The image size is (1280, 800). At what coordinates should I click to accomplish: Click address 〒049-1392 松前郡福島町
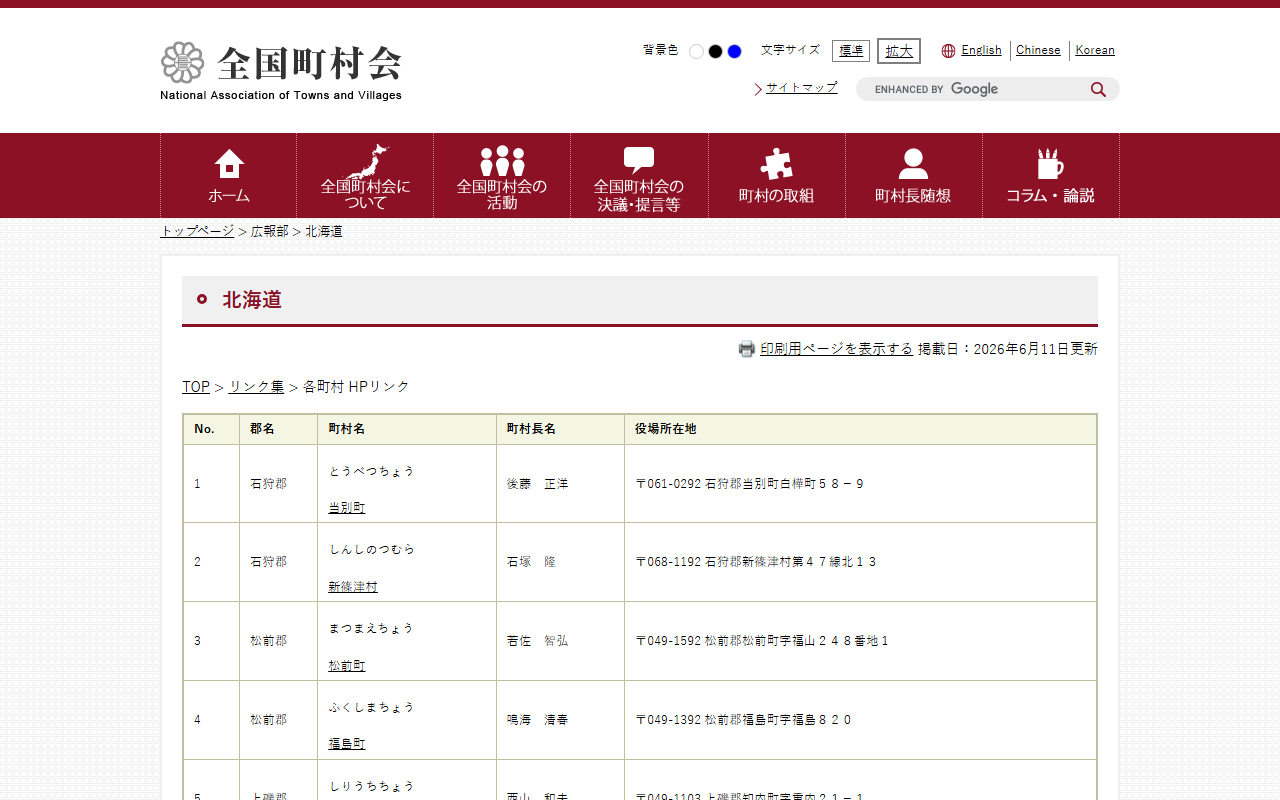tap(743, 720)
